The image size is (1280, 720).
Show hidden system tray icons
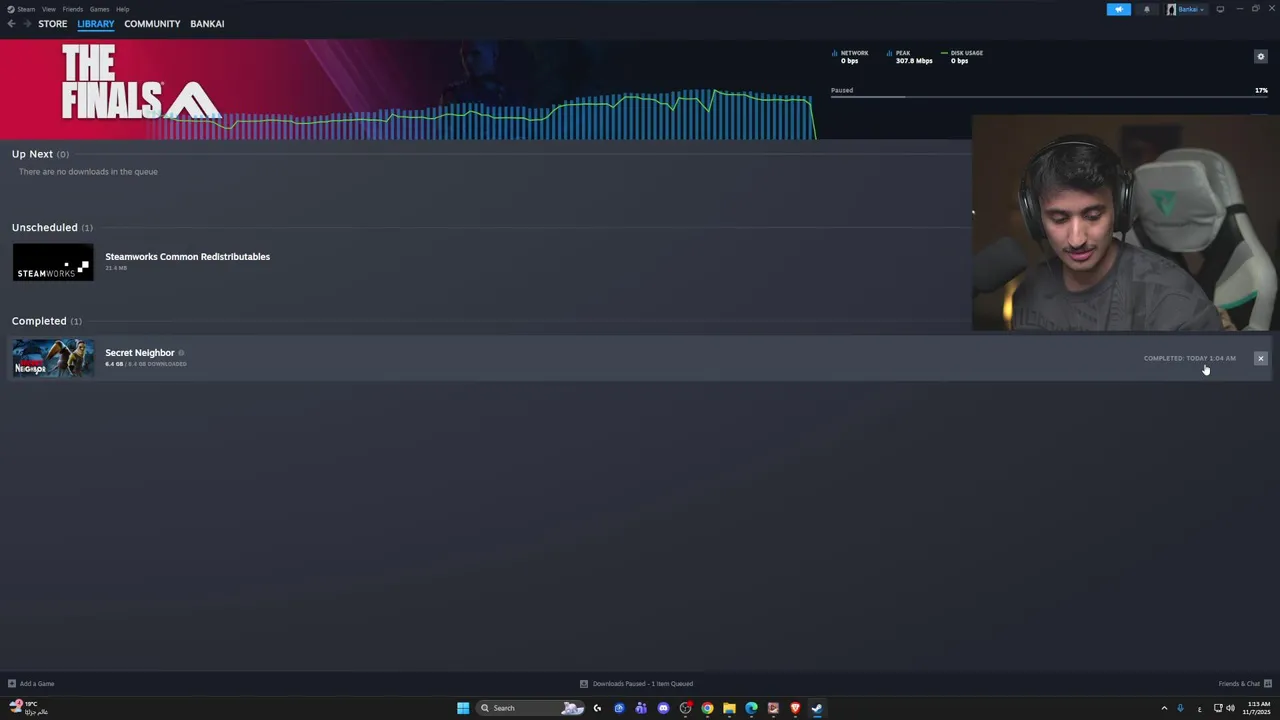click(1164, 708)
